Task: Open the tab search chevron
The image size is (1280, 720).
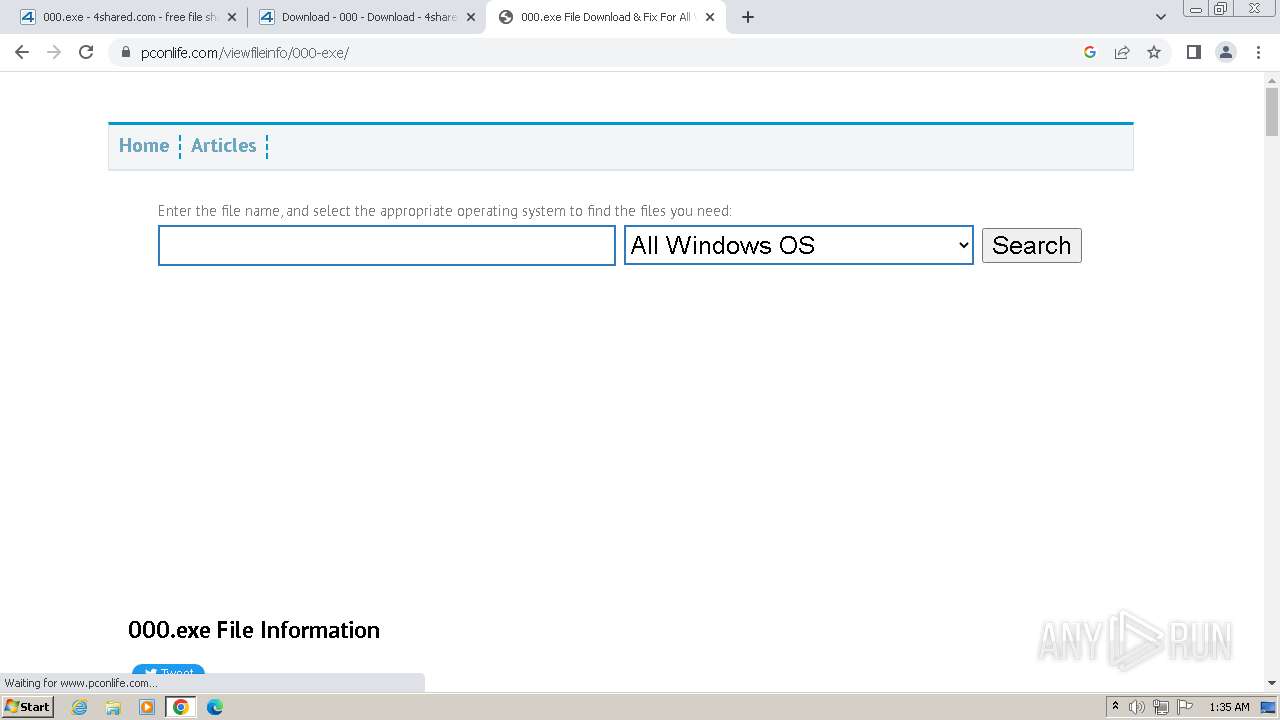Action: 1161,17
